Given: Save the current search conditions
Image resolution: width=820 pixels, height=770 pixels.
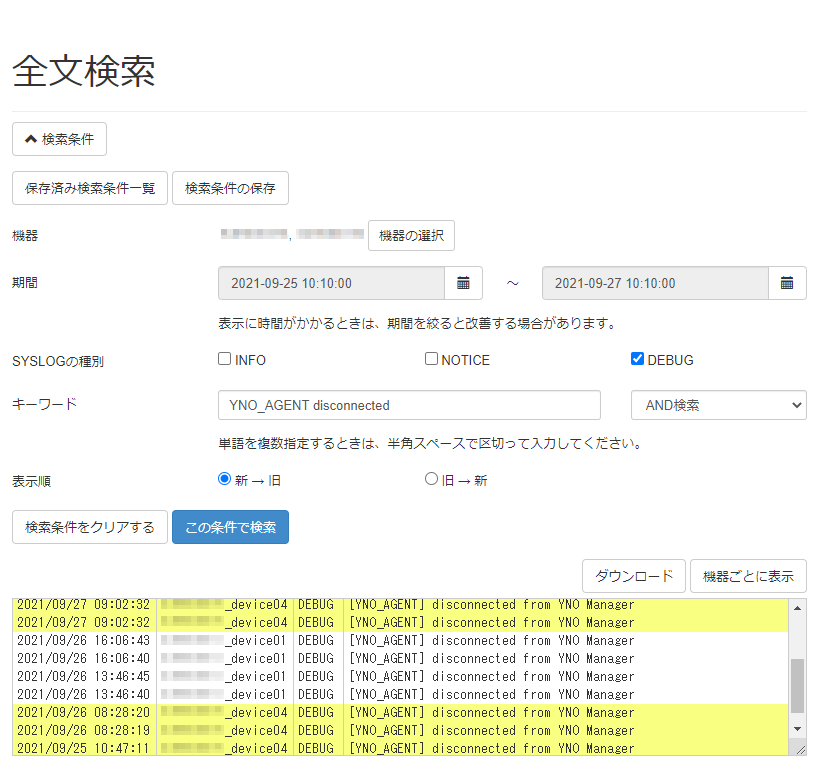Looking at the screenshot, I should point(230,188).
